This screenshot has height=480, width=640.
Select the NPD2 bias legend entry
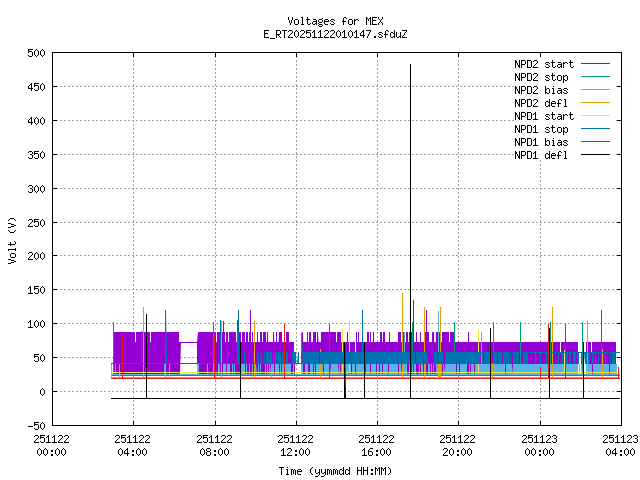point(541,90)
